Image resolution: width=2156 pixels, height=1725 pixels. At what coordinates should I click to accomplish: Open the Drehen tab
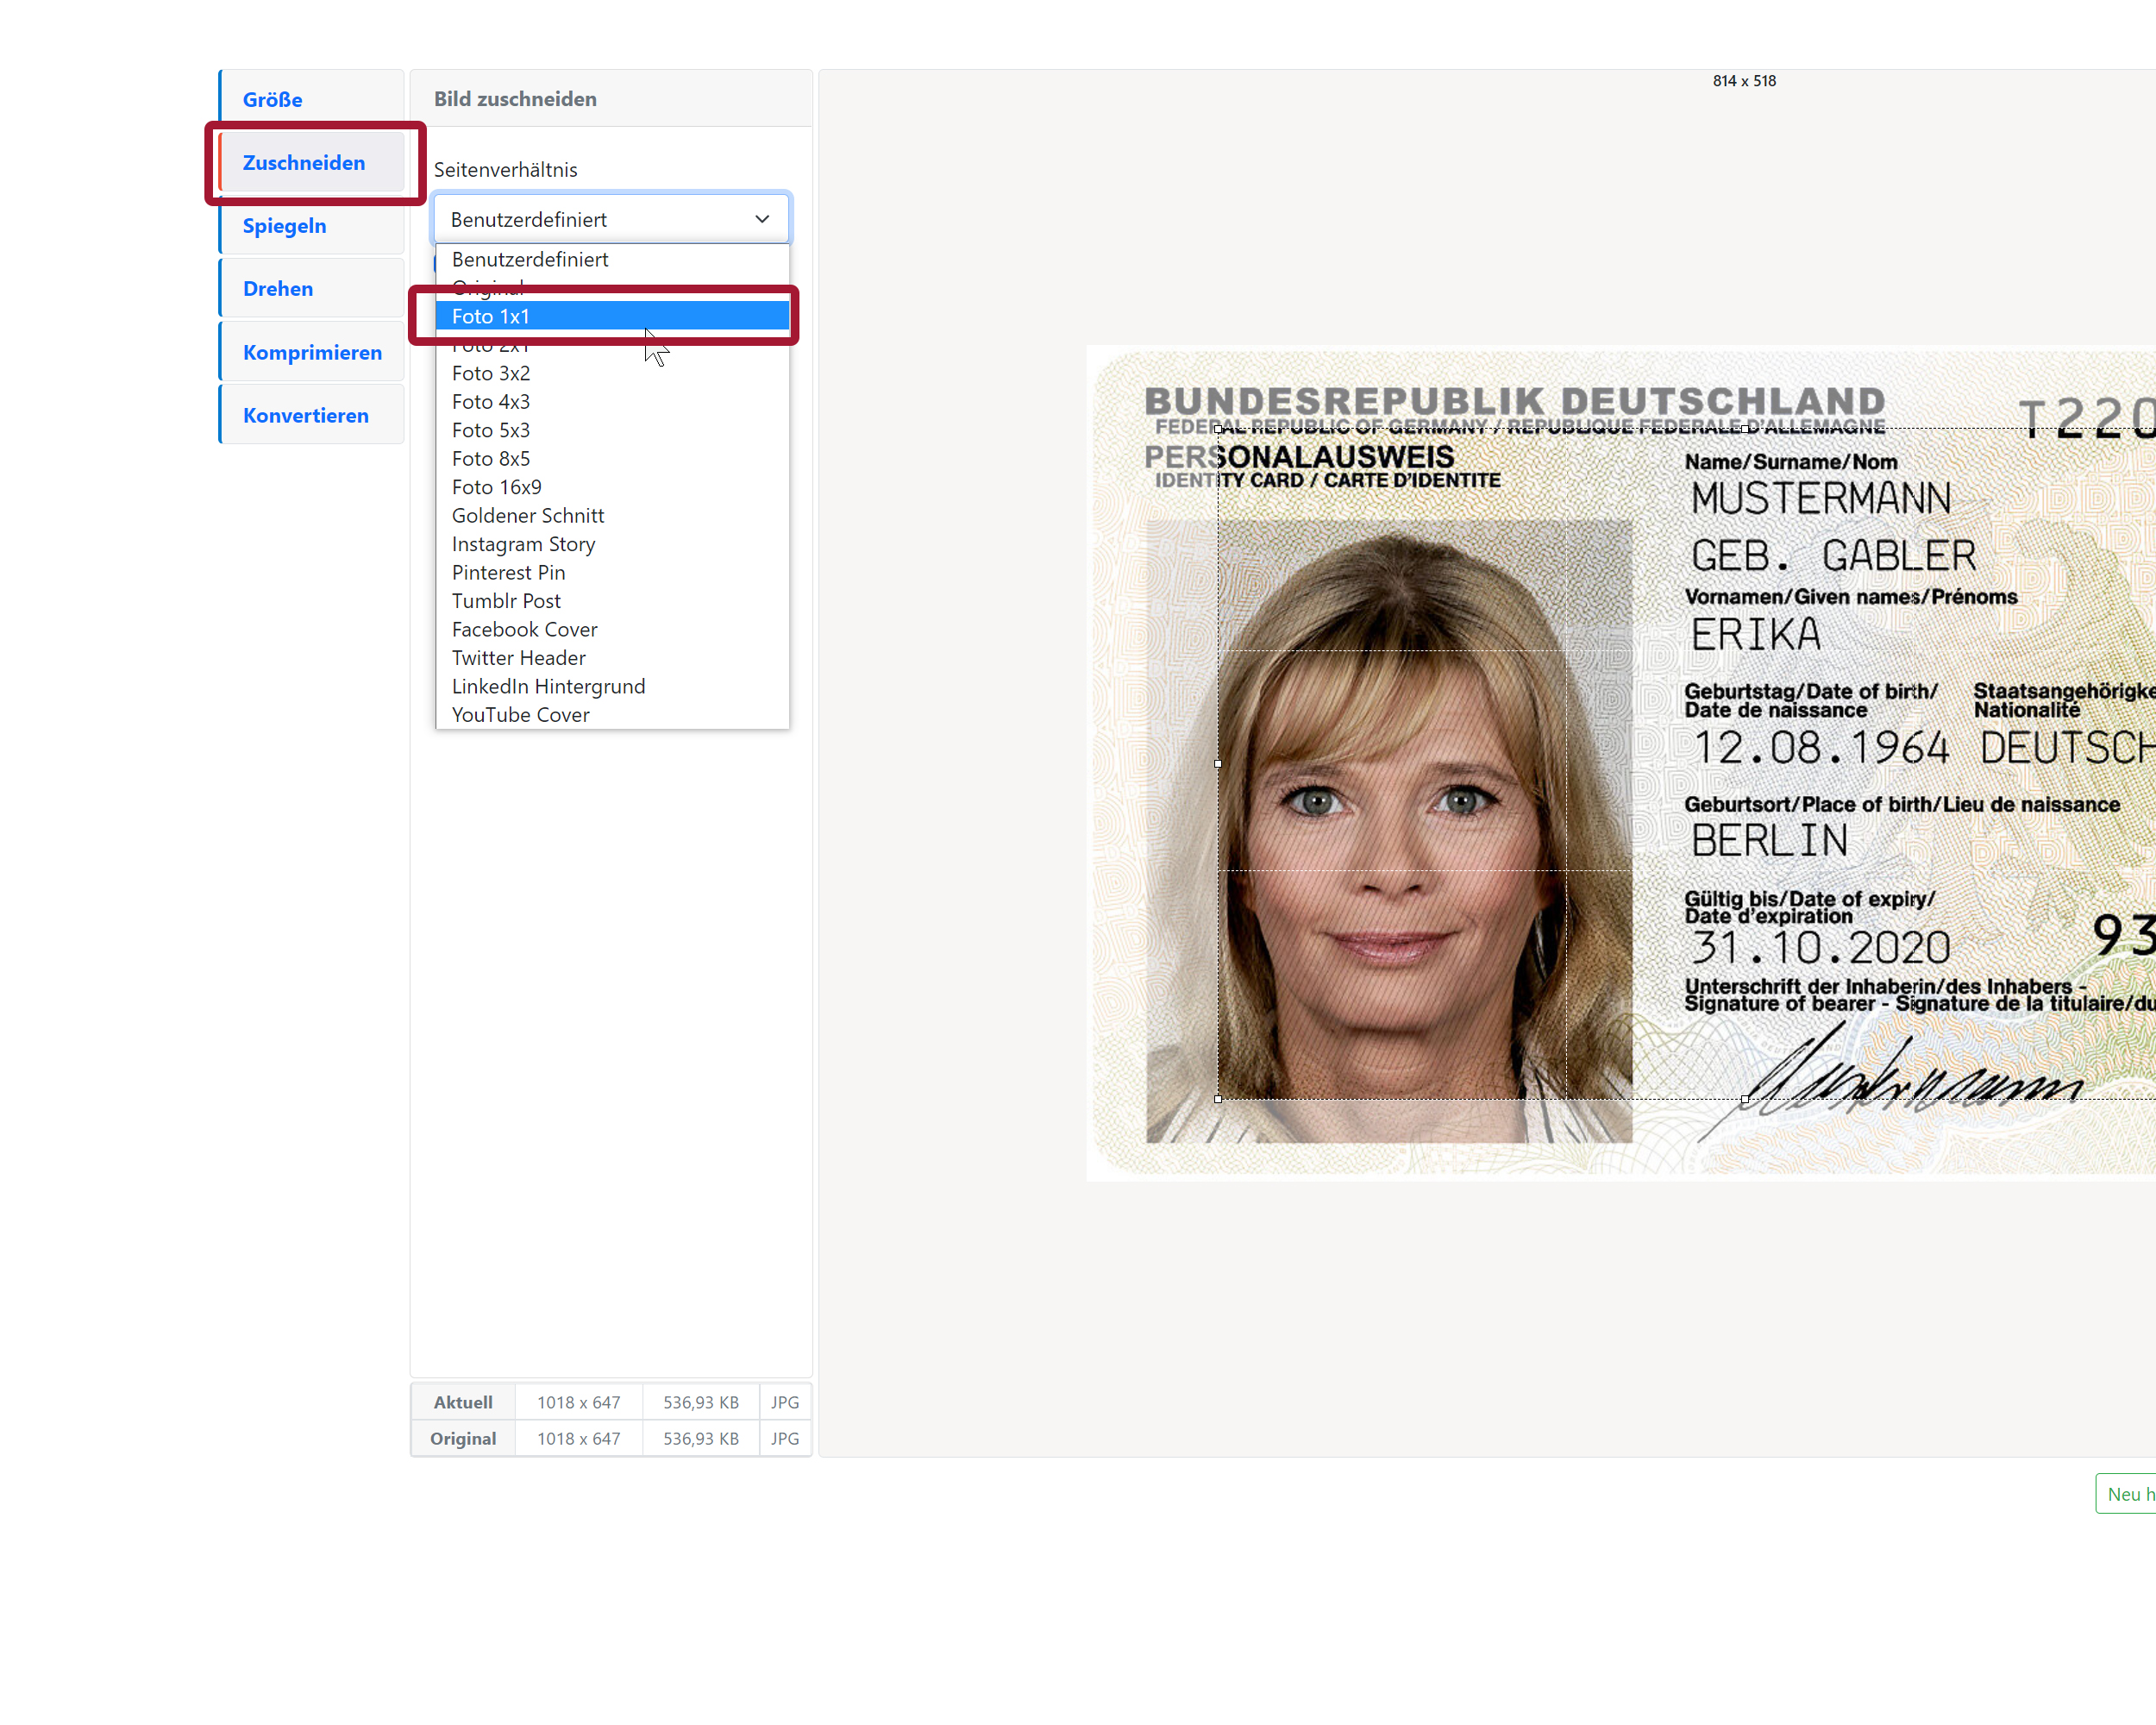(x=278, y=289)
